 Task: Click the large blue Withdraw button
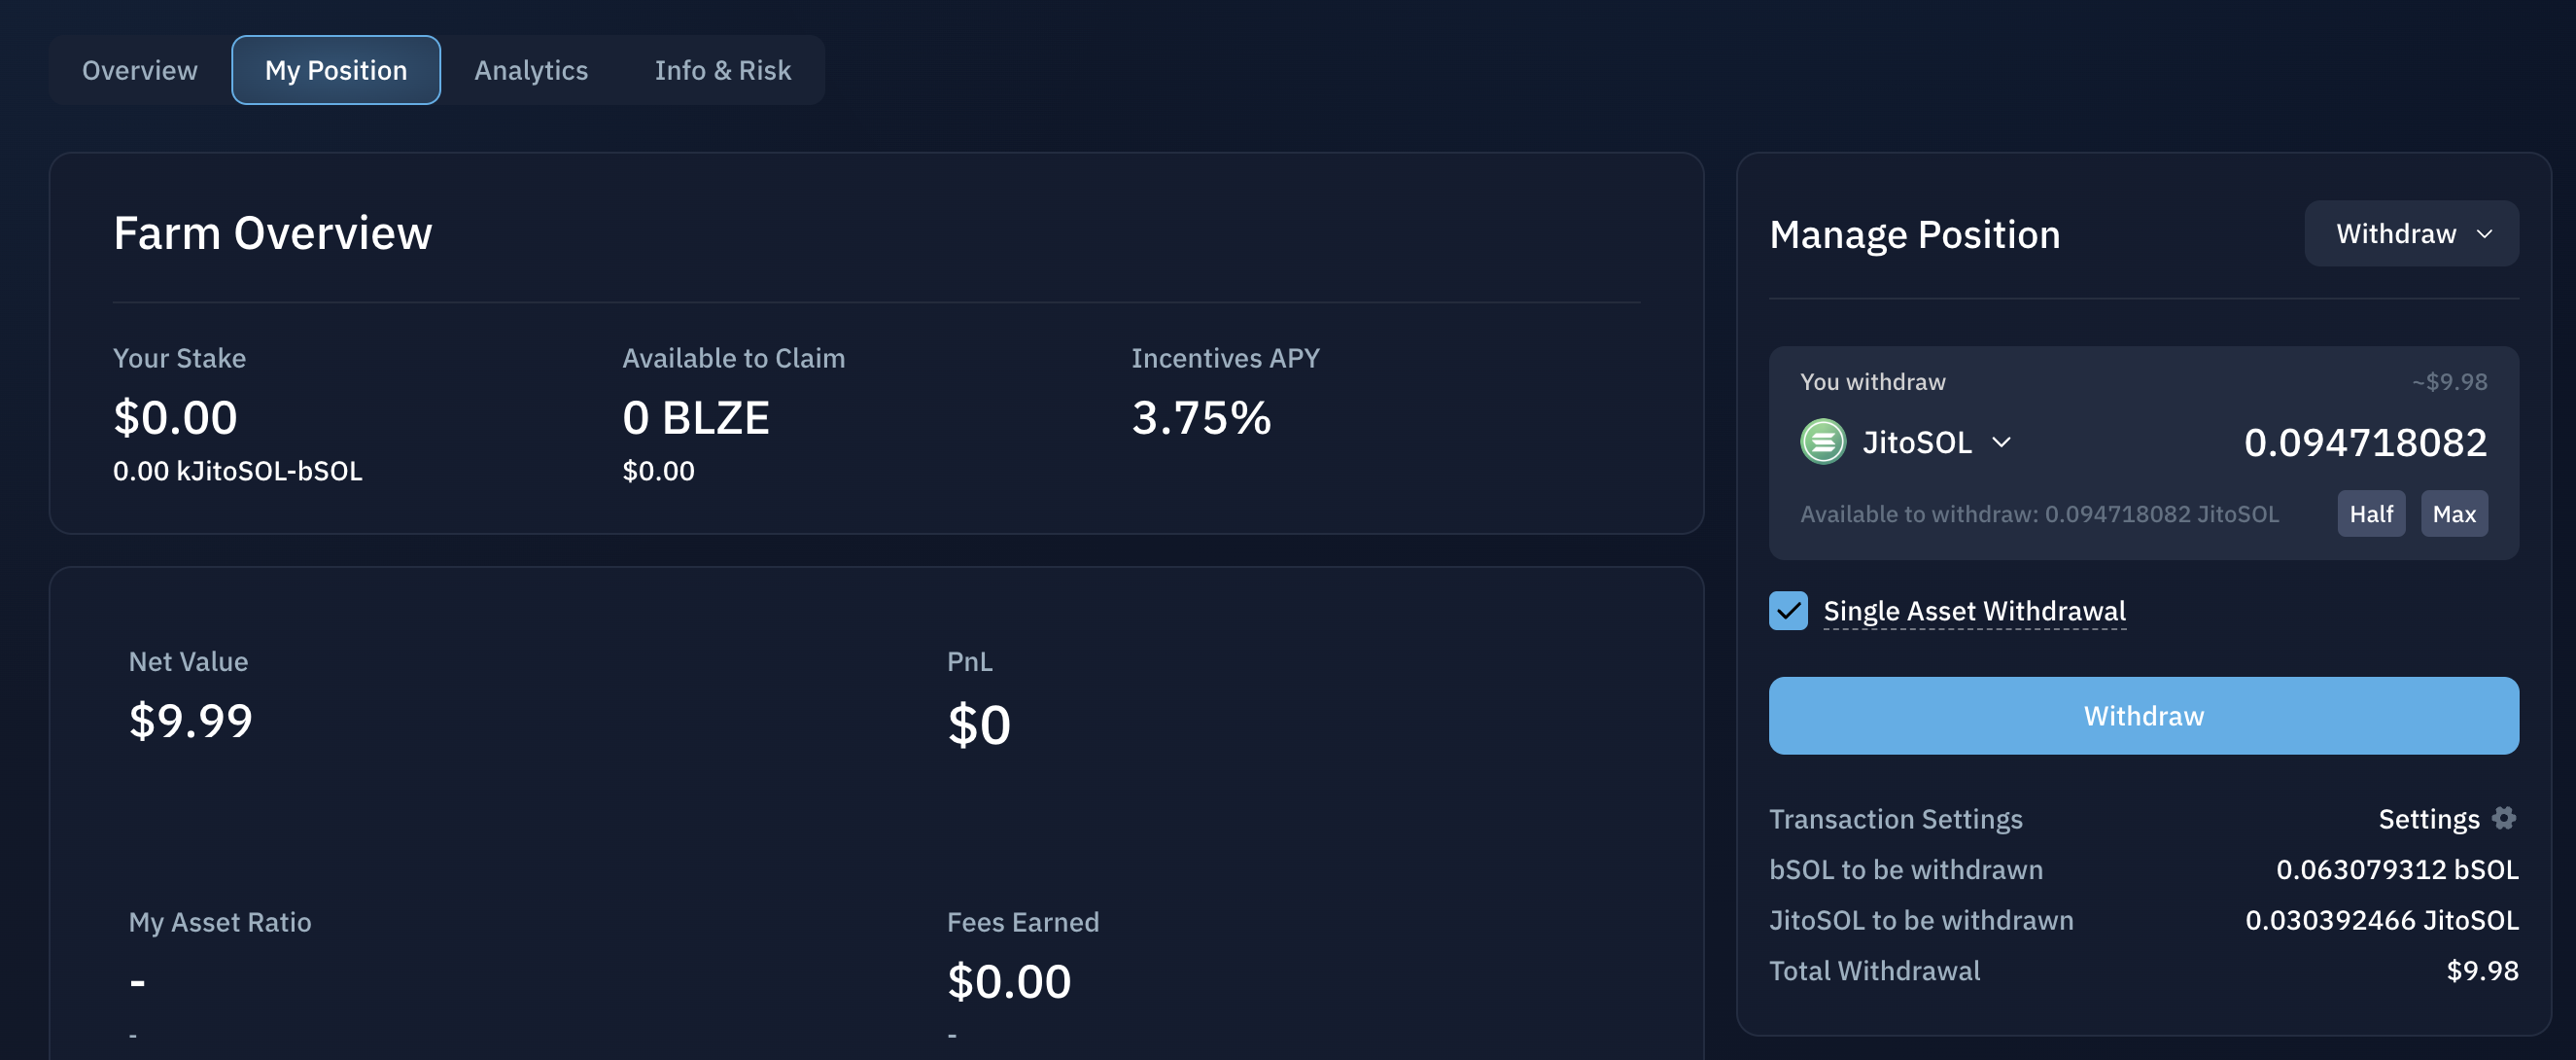tap(2143, 716)
